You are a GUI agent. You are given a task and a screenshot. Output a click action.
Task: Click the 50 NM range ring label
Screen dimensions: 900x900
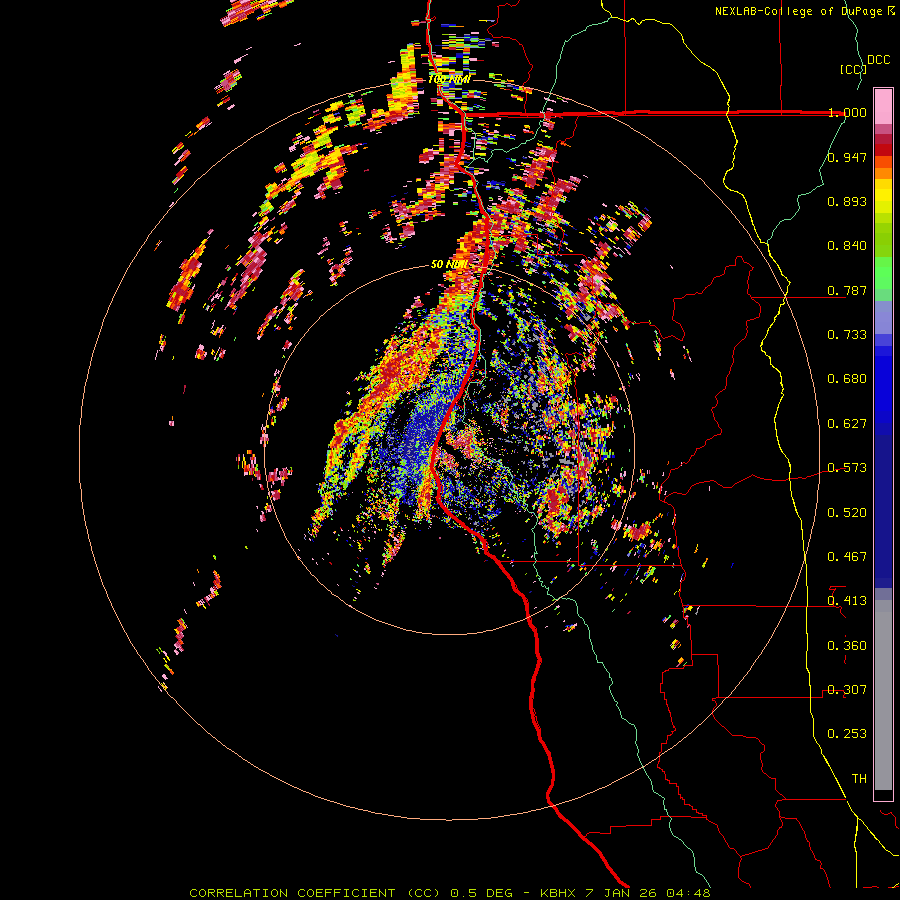point(449,265)
